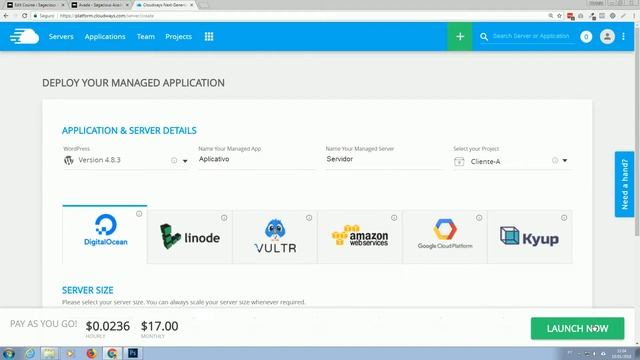
Task: Open the Applications menu
Action: coord(105,36)
